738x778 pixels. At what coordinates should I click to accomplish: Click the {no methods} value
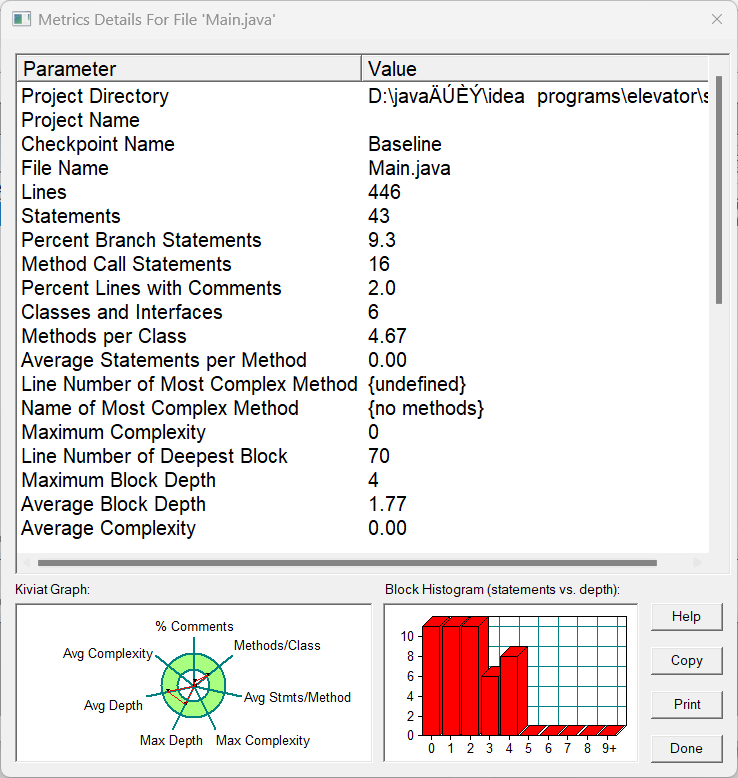(426, 408)
